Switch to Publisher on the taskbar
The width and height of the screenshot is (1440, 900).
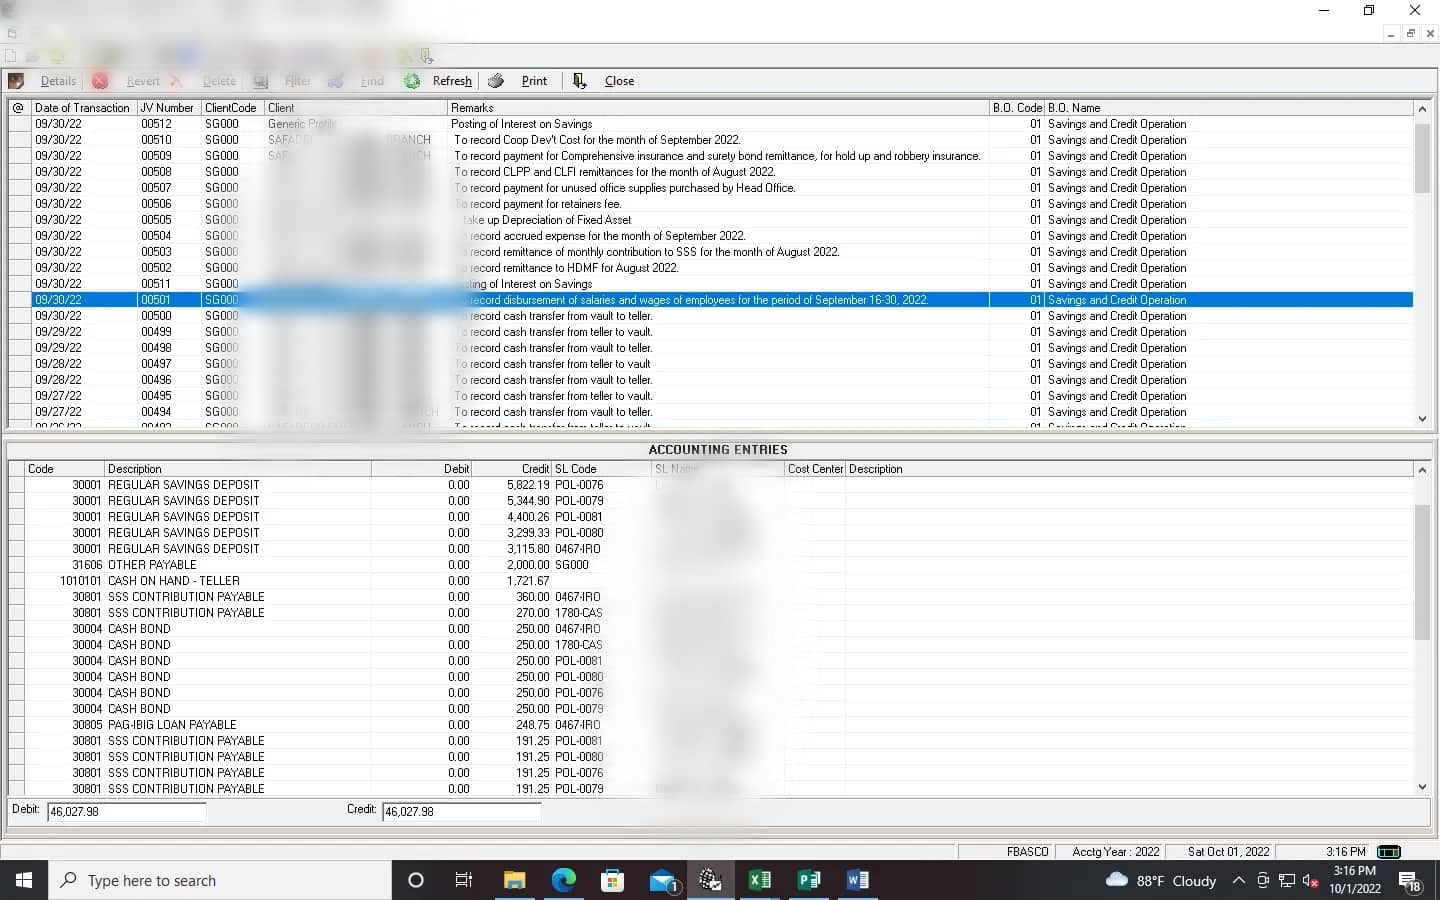pyautogui.click(x=809, y=880)
